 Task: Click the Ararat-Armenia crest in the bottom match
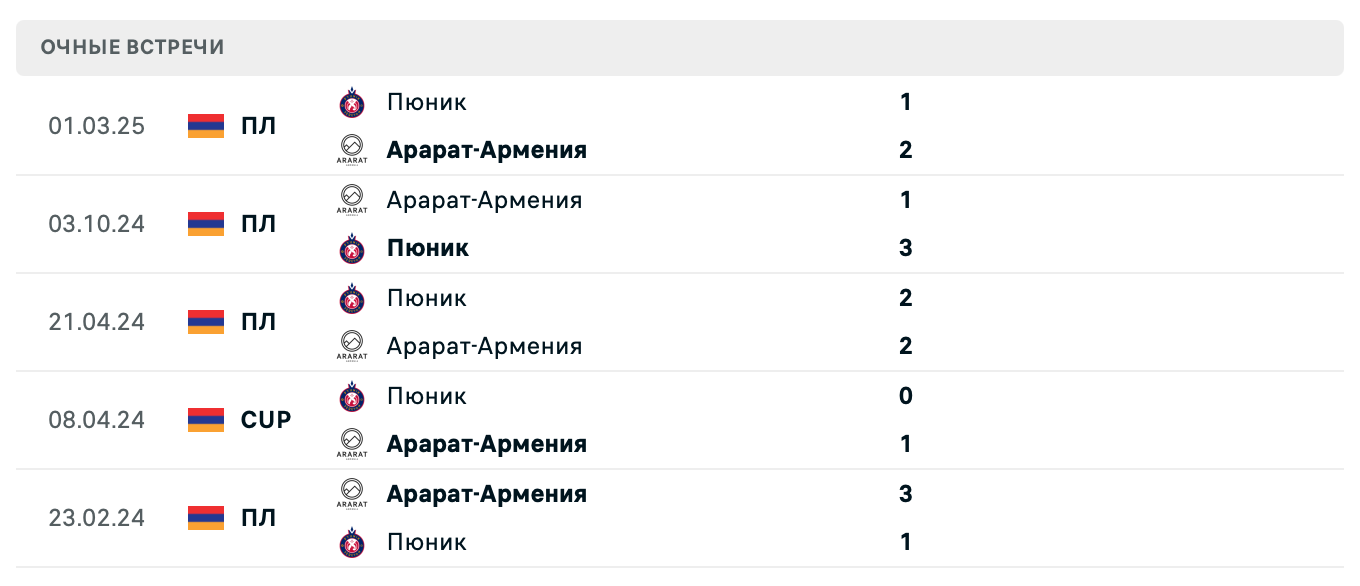(352, 493)
